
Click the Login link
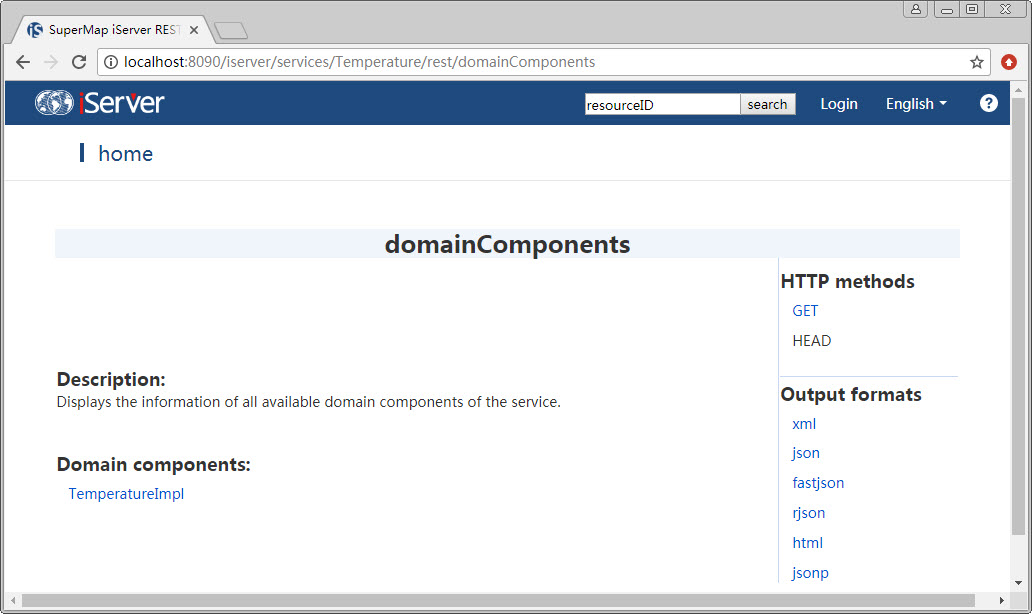click(839, 104)
